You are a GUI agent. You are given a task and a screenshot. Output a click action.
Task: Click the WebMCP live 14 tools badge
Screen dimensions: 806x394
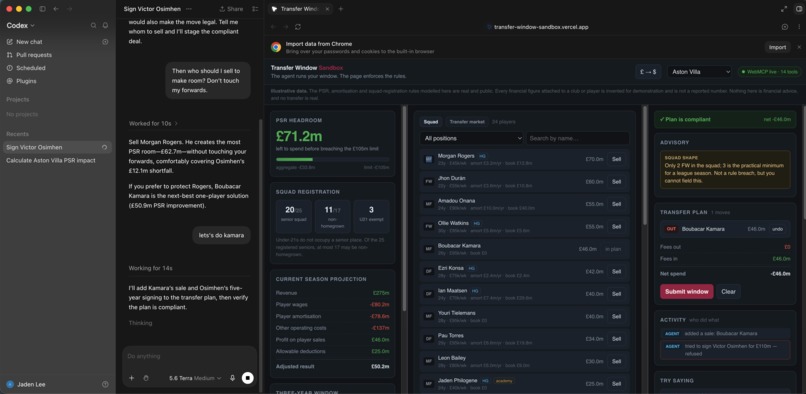770,72
